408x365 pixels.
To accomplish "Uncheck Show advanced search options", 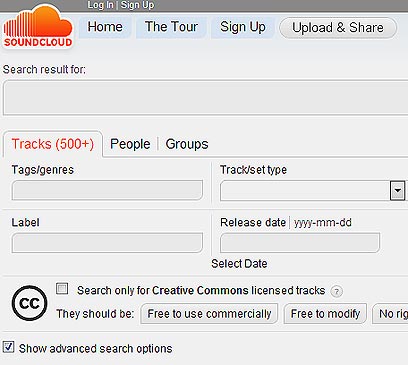I will (x=9, y=347).
